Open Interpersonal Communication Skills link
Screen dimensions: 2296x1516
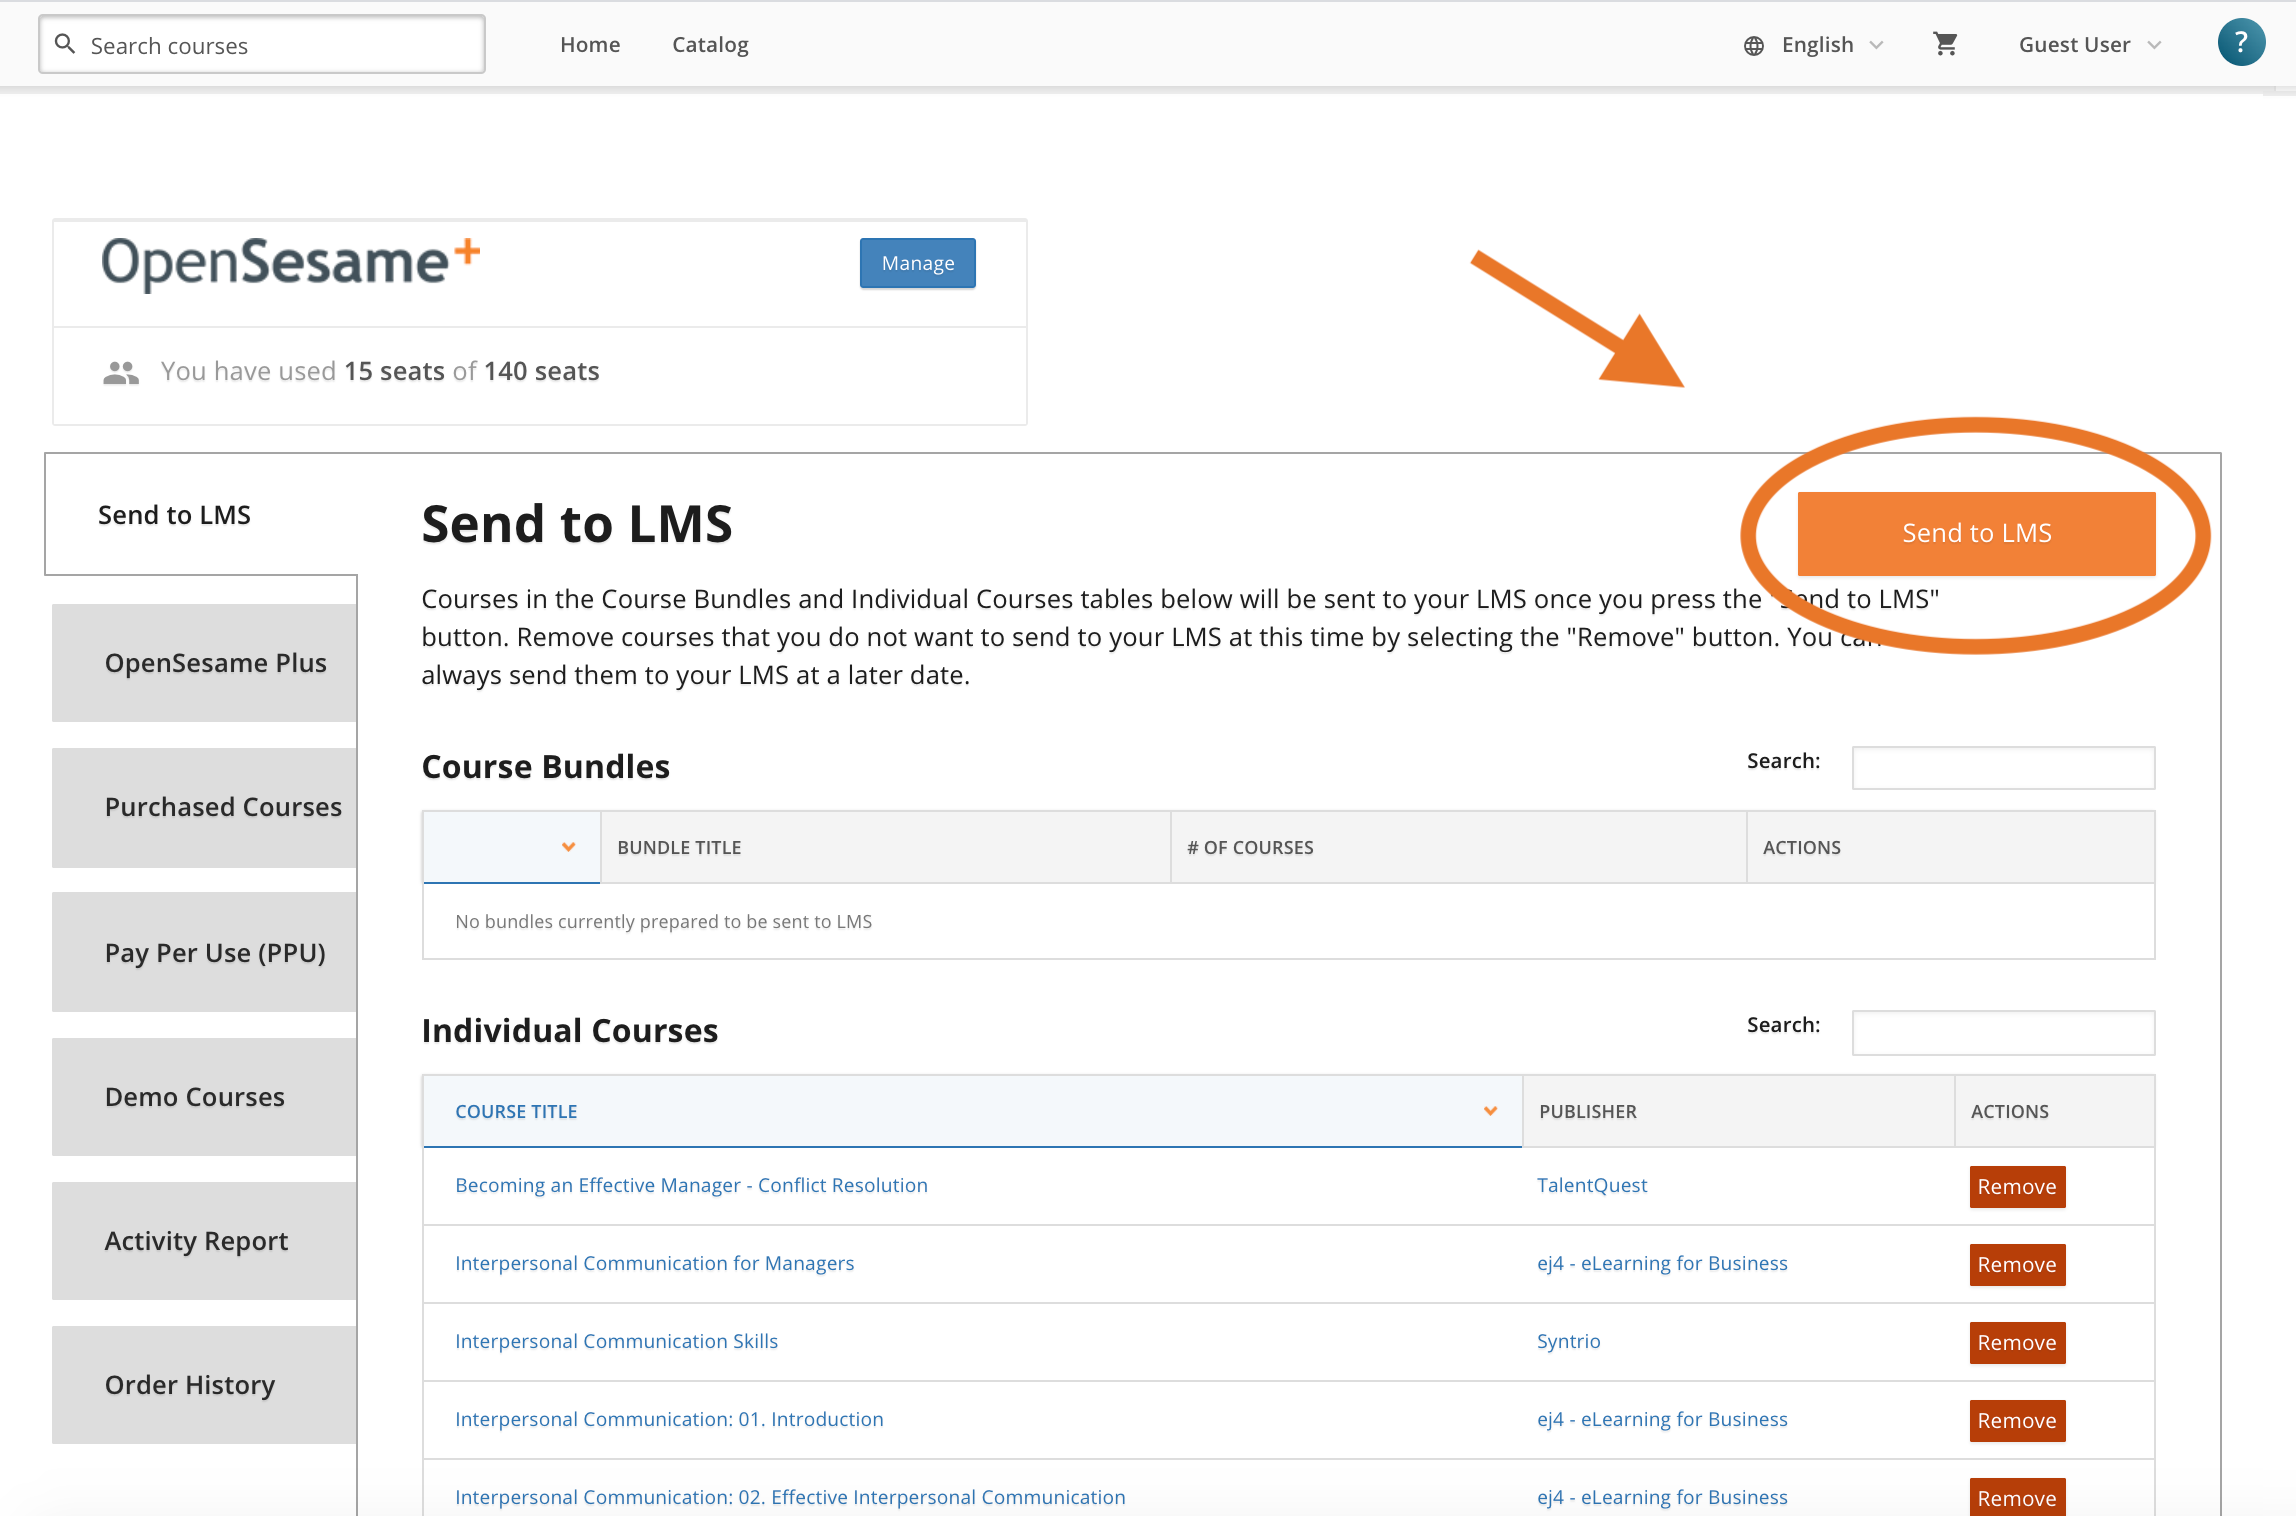click(616, 1341)
